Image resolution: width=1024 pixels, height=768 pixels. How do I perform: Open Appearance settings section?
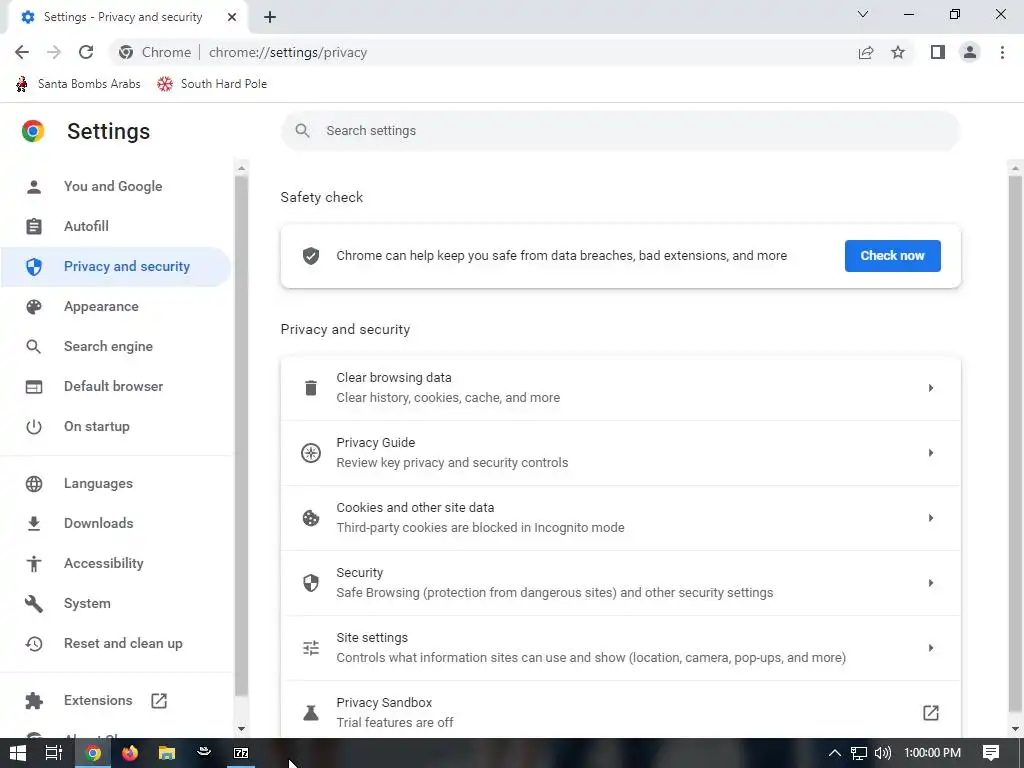coord(116,306)
